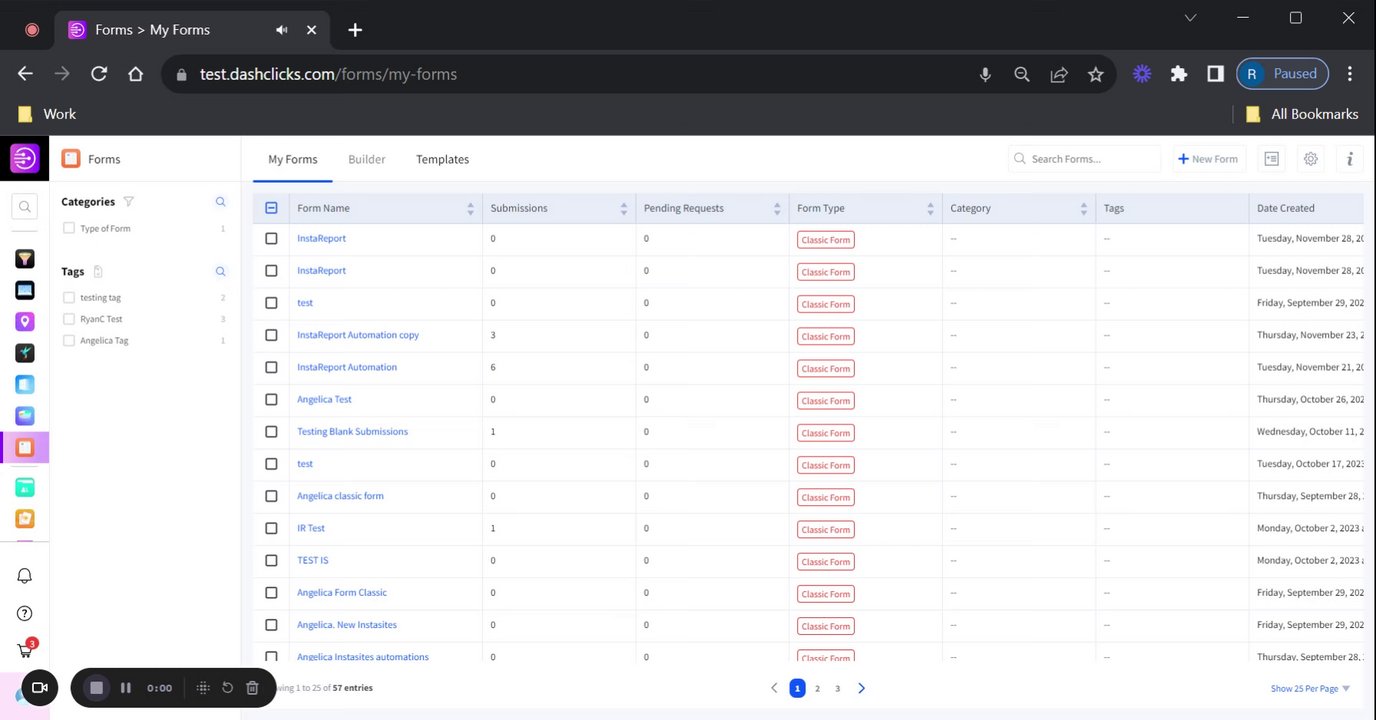Screen dimensions: 1376x720
Task: Select the 'Angelica Test' row checkbox
Action: (x=271, y=400)
